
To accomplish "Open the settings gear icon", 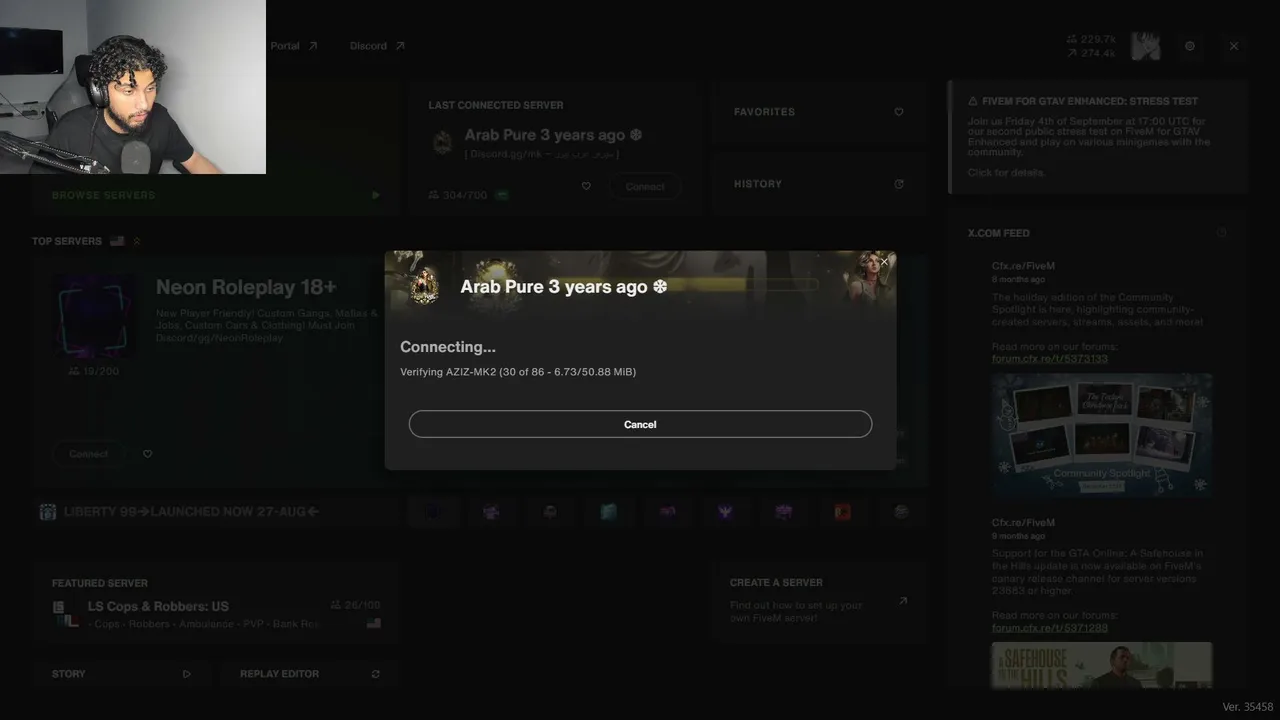I will [x=1190, y=46].
